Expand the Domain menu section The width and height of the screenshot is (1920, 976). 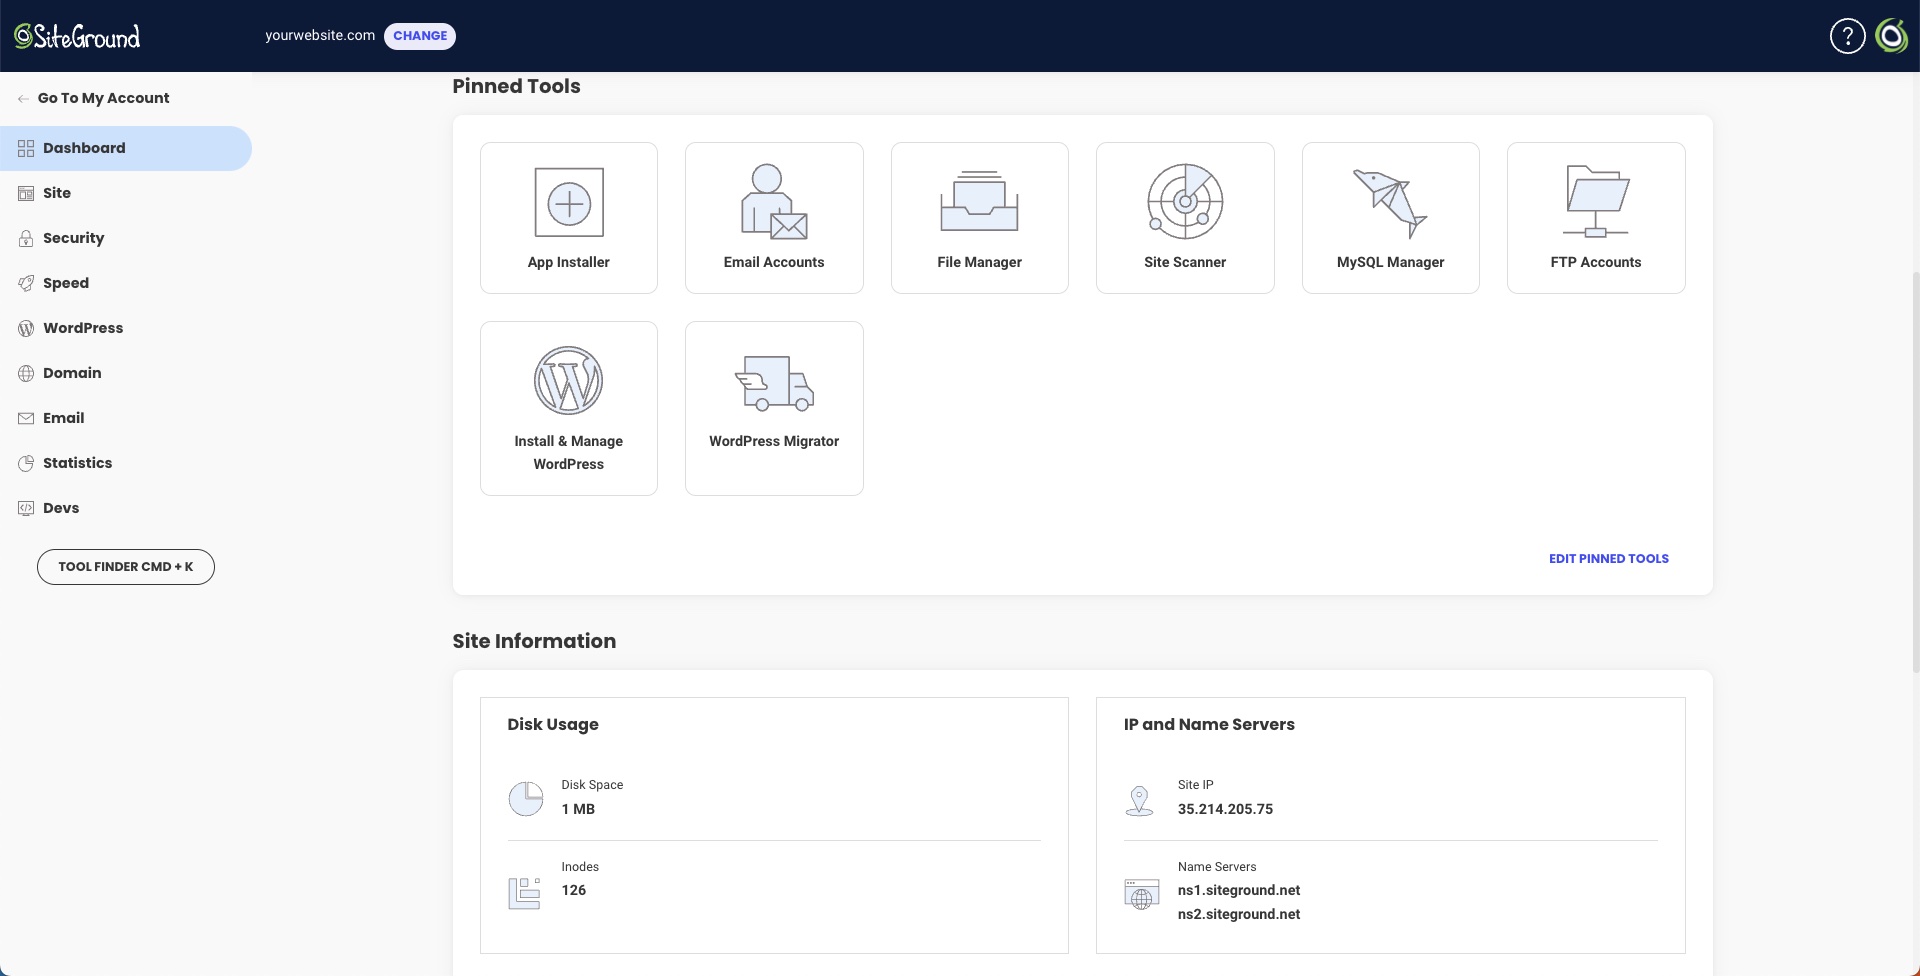click(126, 373)
